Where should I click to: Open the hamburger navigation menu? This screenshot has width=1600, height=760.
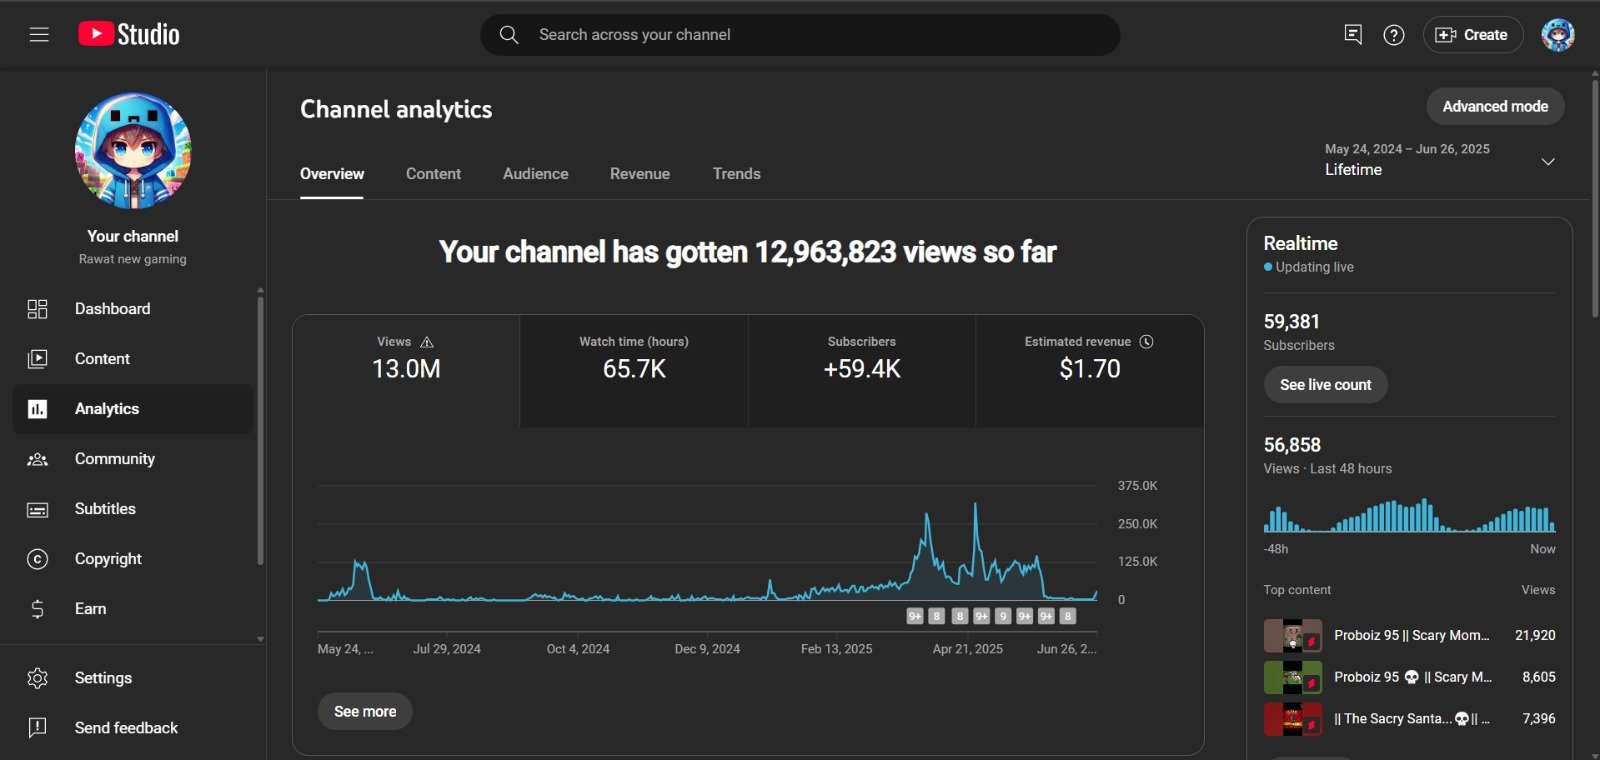click(x=39, y=35)
